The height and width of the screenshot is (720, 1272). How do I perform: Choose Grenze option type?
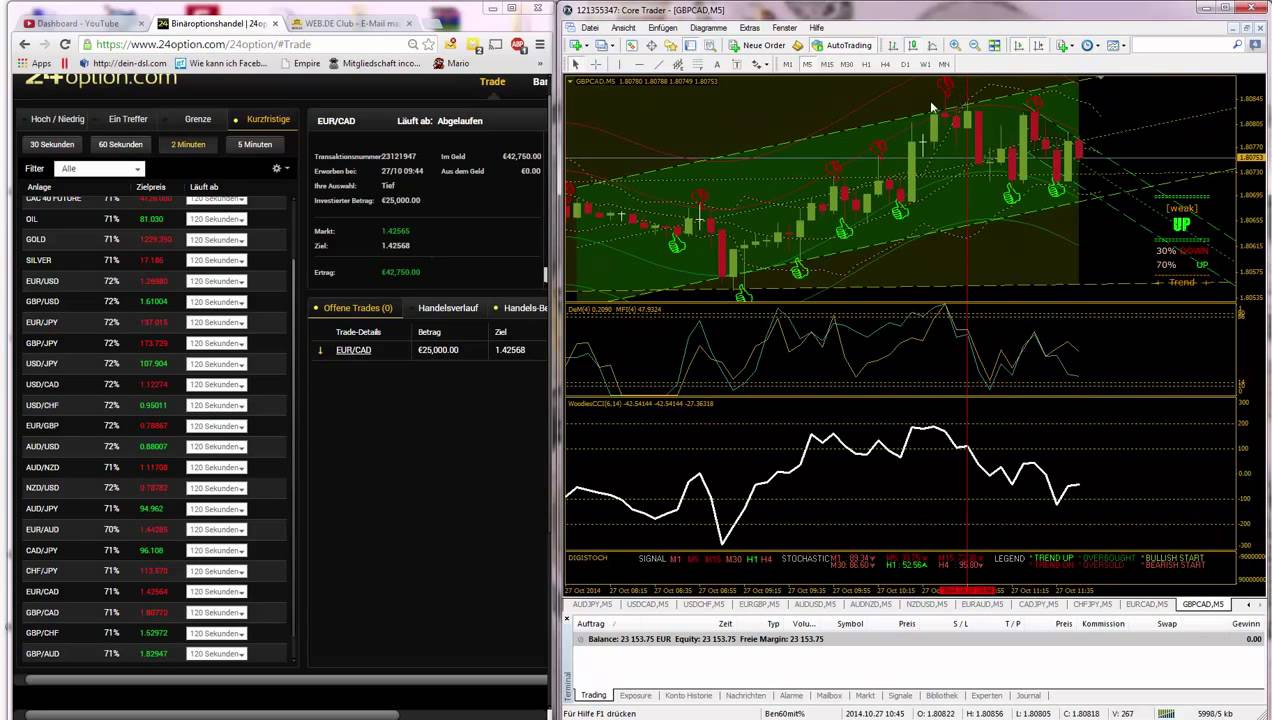coord(198,119)
